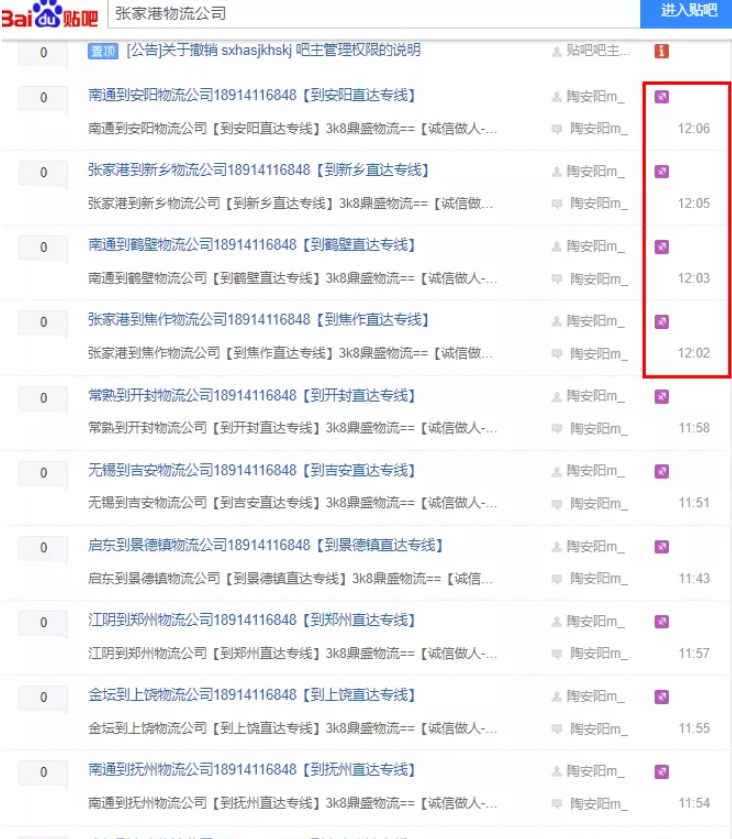The height and width of the screenshot is (839, 732).
Task: Click author icon beside 南通到安阳 post title
Action: coord(556,97)
